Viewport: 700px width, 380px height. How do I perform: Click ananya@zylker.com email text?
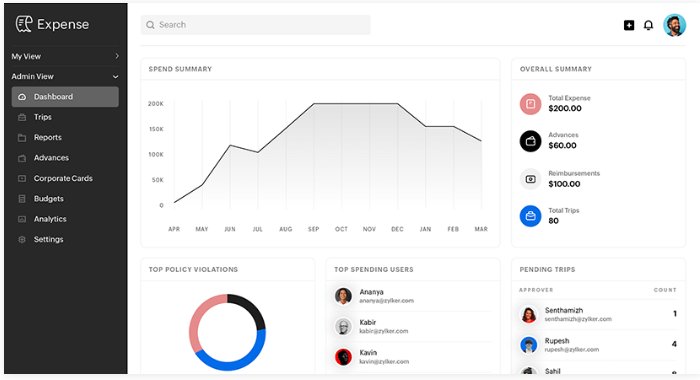point(387,301)
